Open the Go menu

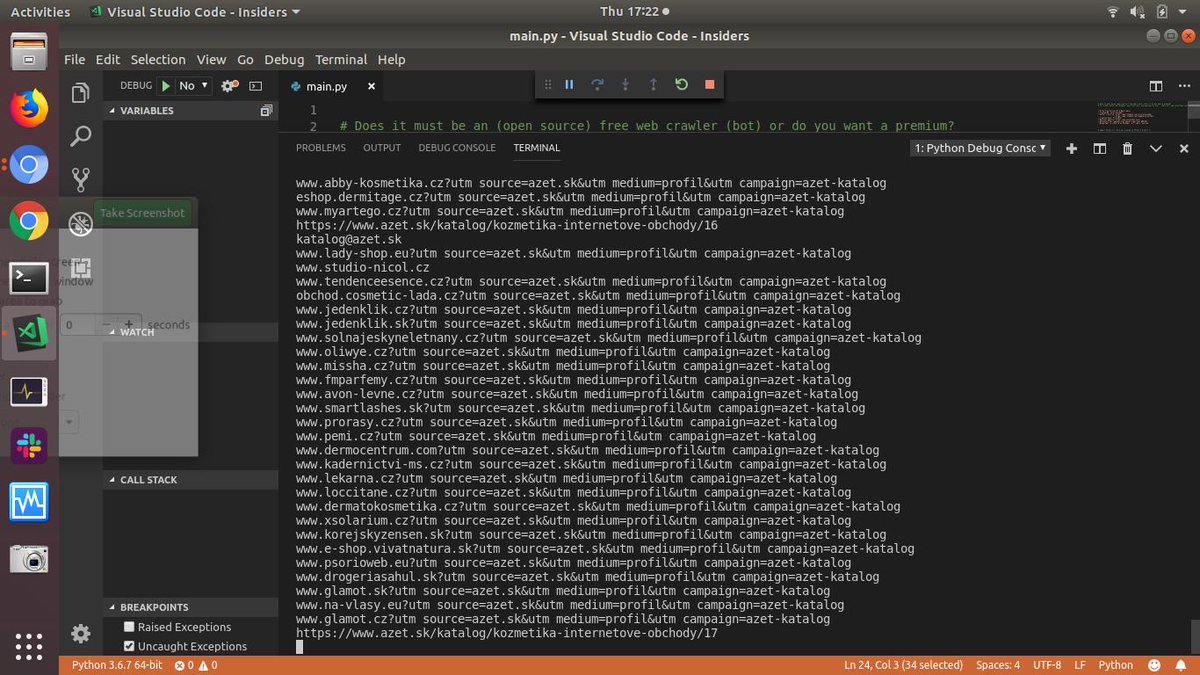point(245,60)
